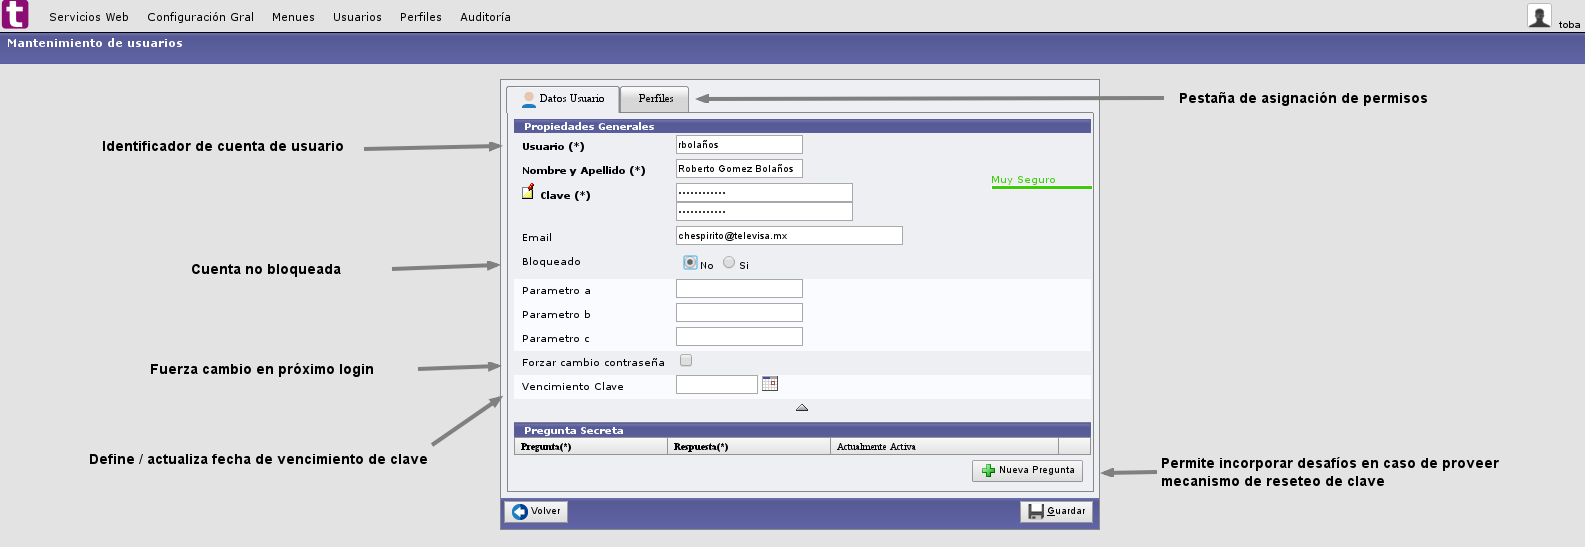The height and width of the screenshot is (547, 1585).
Task: Open the calendar picker for Vencimiento Clave
Action: 770,384
